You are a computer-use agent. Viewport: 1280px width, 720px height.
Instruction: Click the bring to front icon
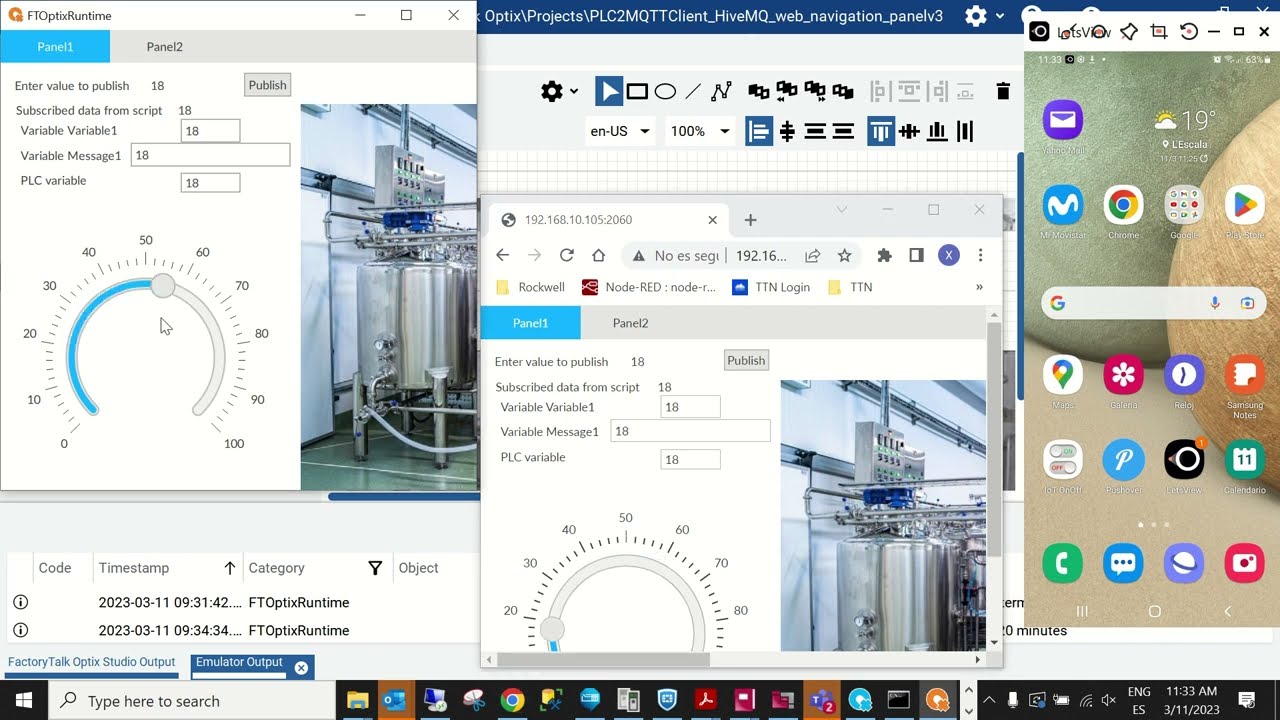coord(759,92)
